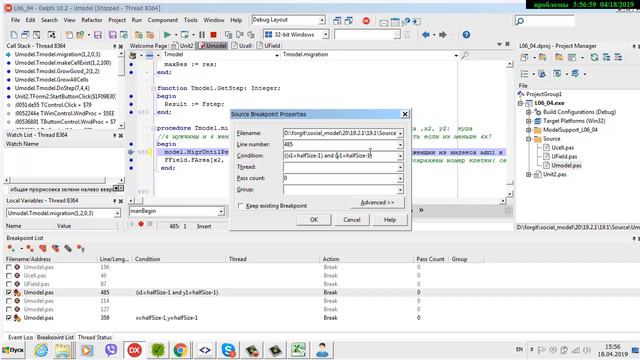The width and height of the screenshot is (640, 360).
Task: Enable the Umodel.pas line 114 breakpoint checkbox
Action: coord(9,301)
